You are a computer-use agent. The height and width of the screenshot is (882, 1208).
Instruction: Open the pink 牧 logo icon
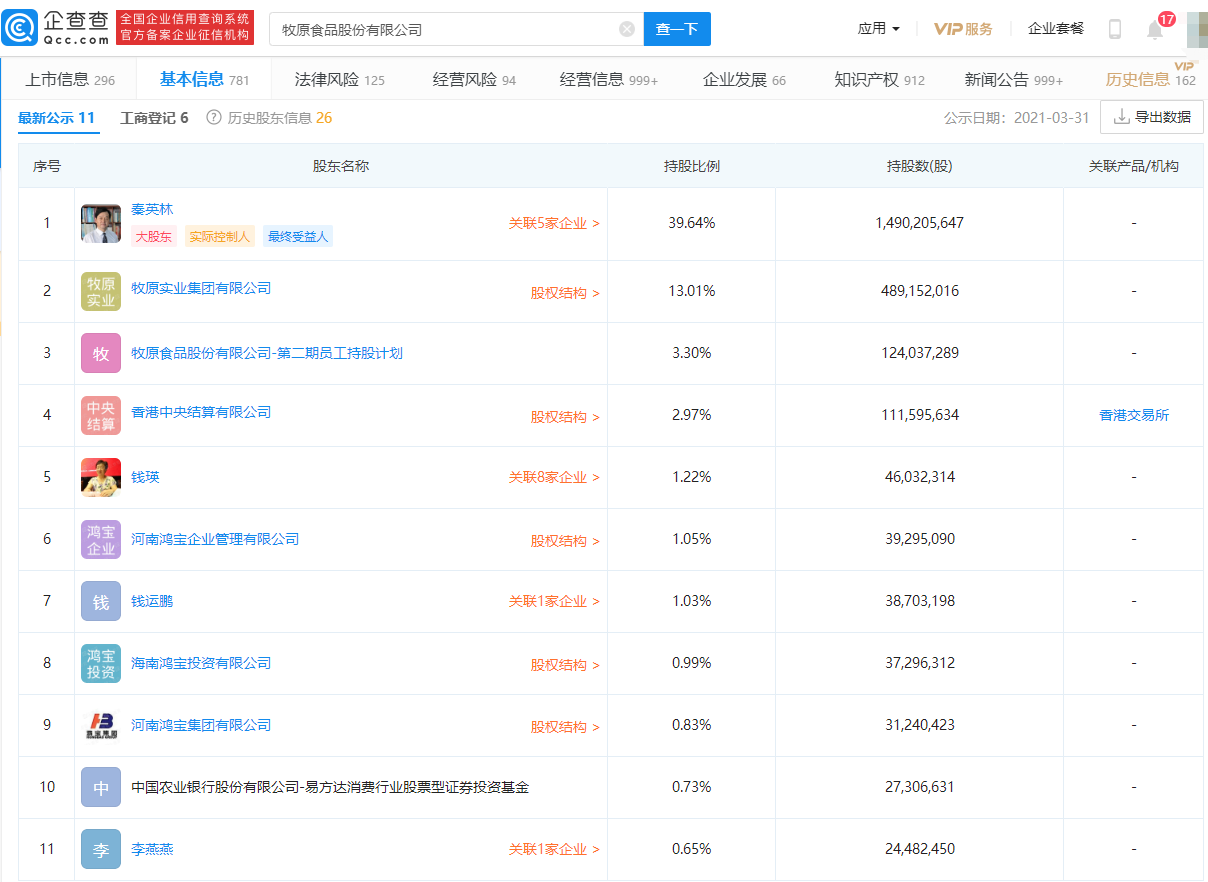coord(101,354)
